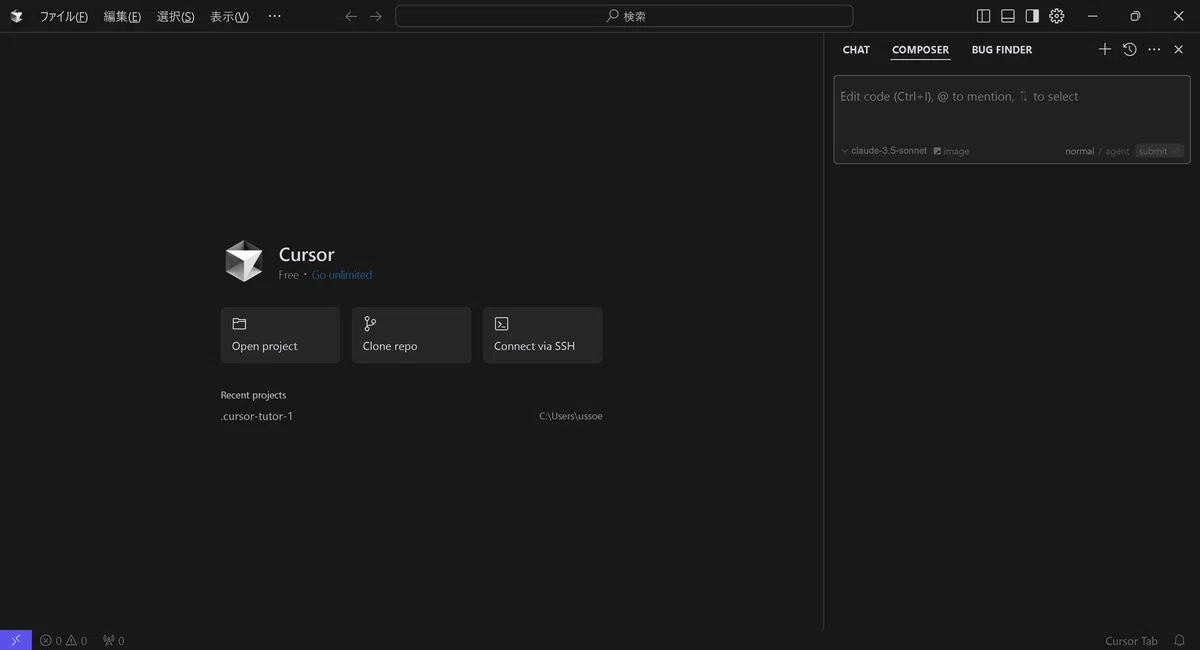This screenshot has width=1200, height=650.
Task: Click Cursor Tab status bar entry
Action: tap(1131, 641)
